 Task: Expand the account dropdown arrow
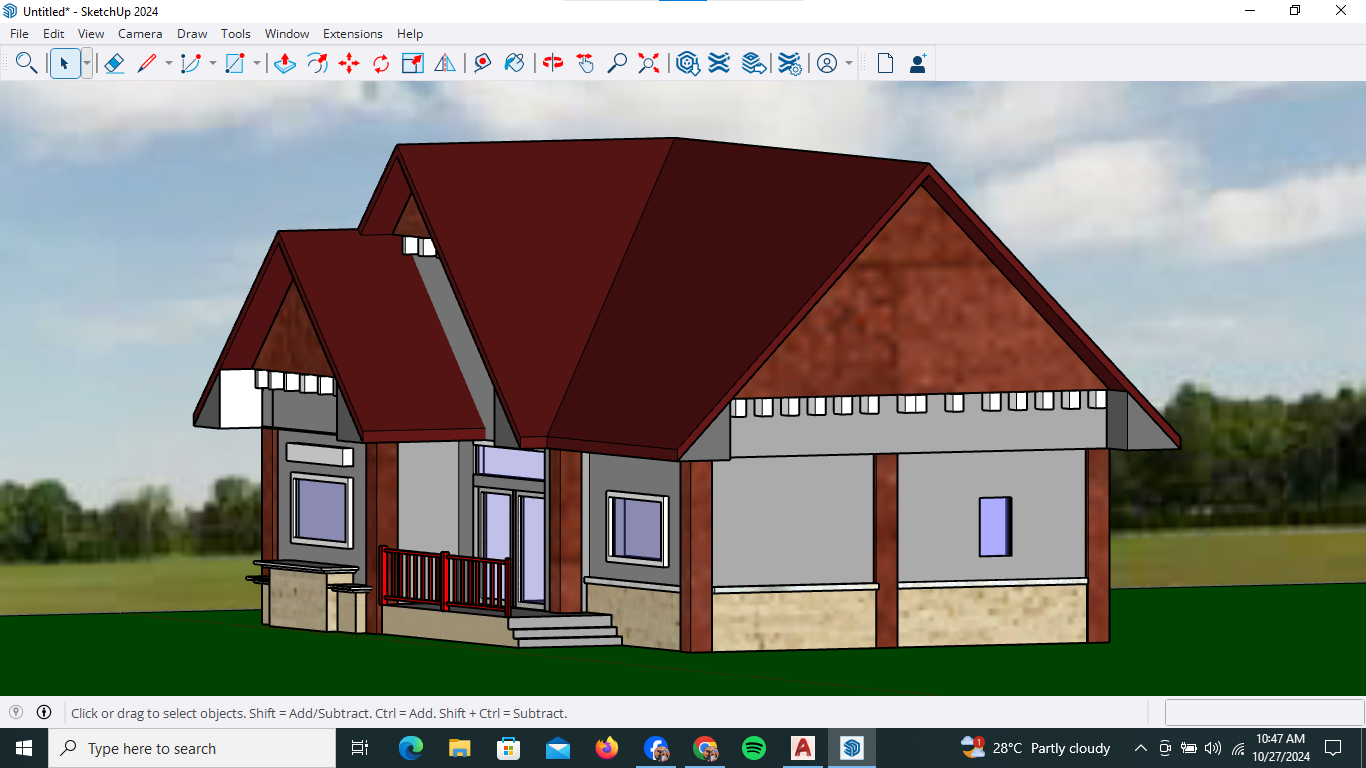click(x=849, y=63)
